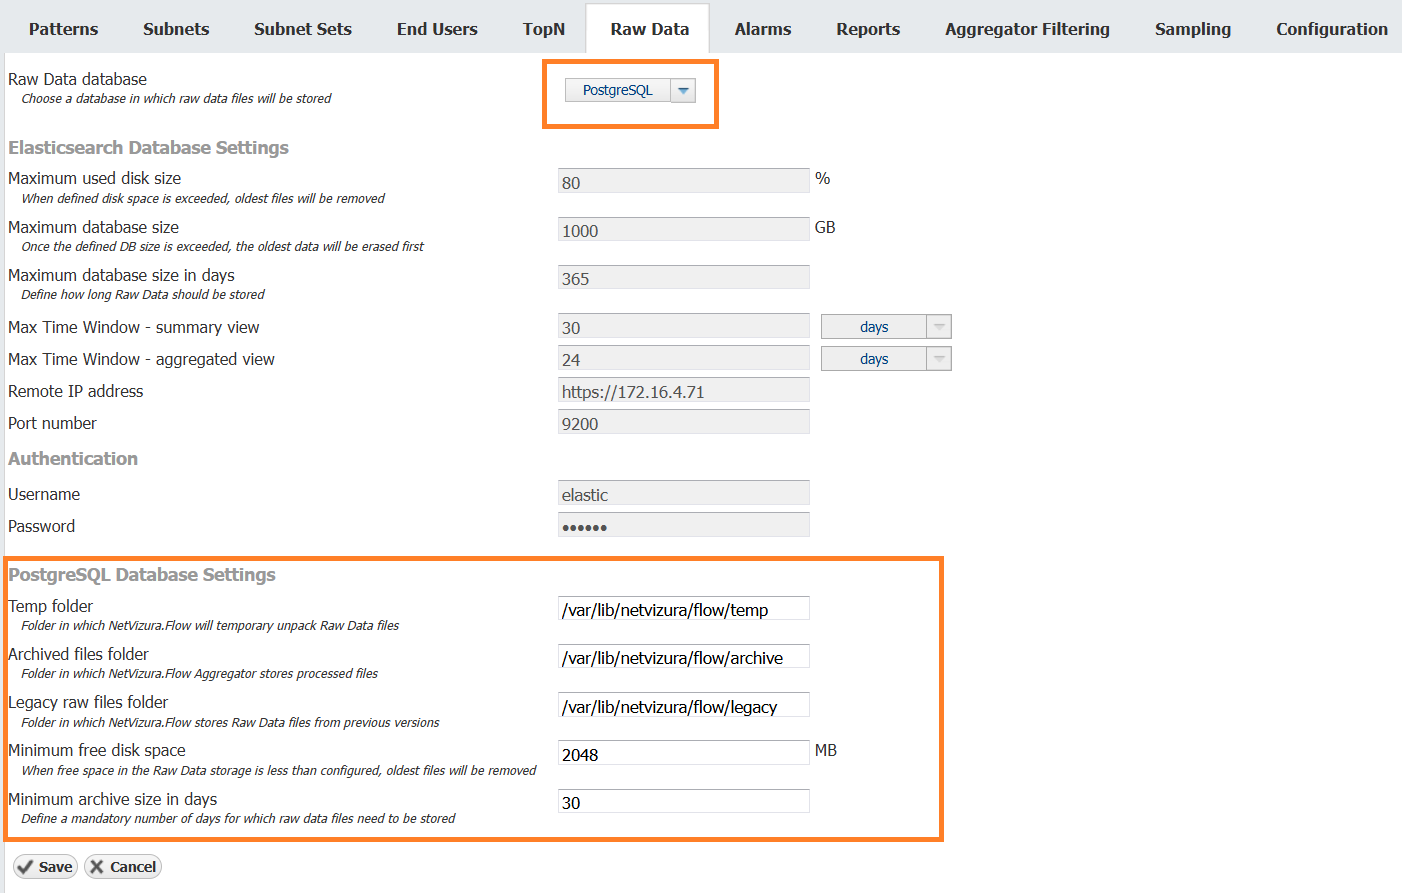Switch to the Alarms tab

763,29
